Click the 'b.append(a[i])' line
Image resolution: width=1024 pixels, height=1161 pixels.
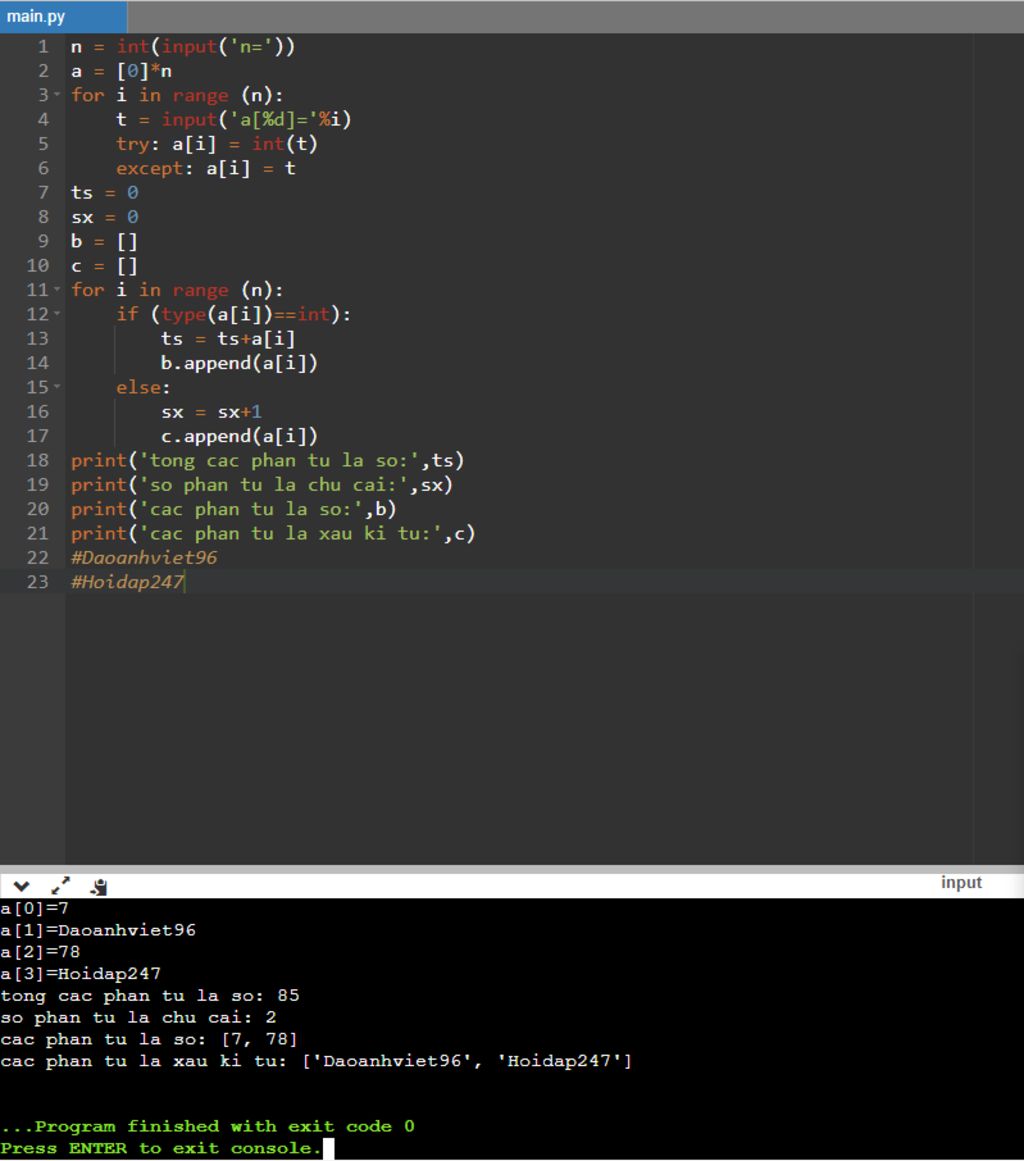tap(239, 363)
